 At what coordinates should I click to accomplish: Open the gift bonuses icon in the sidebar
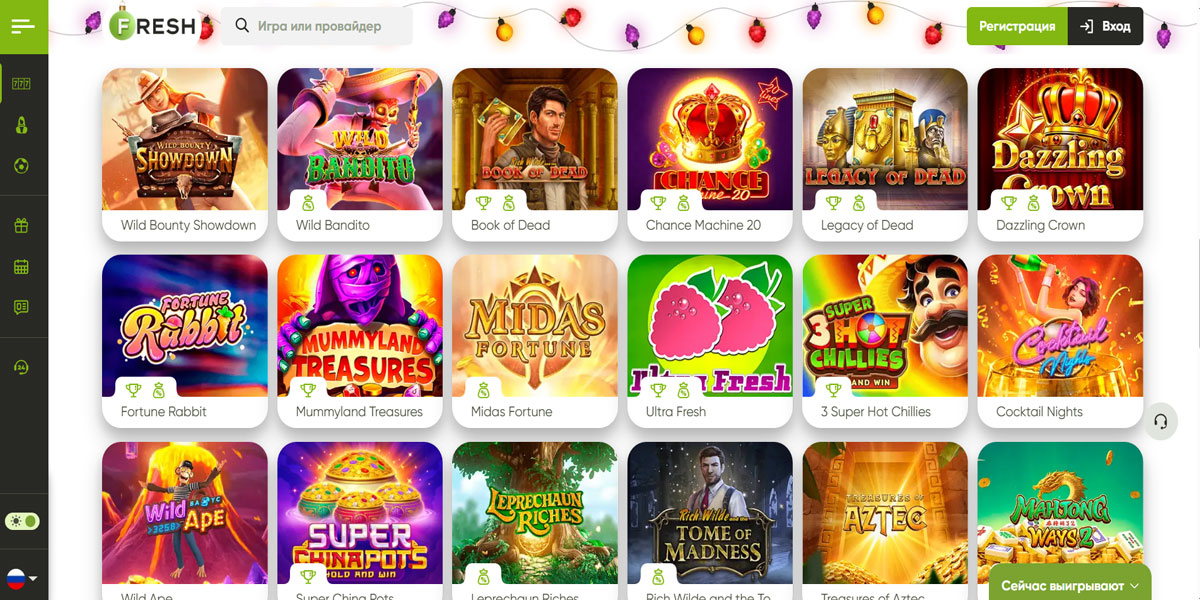pyautogui.click(x=22, y=226)
